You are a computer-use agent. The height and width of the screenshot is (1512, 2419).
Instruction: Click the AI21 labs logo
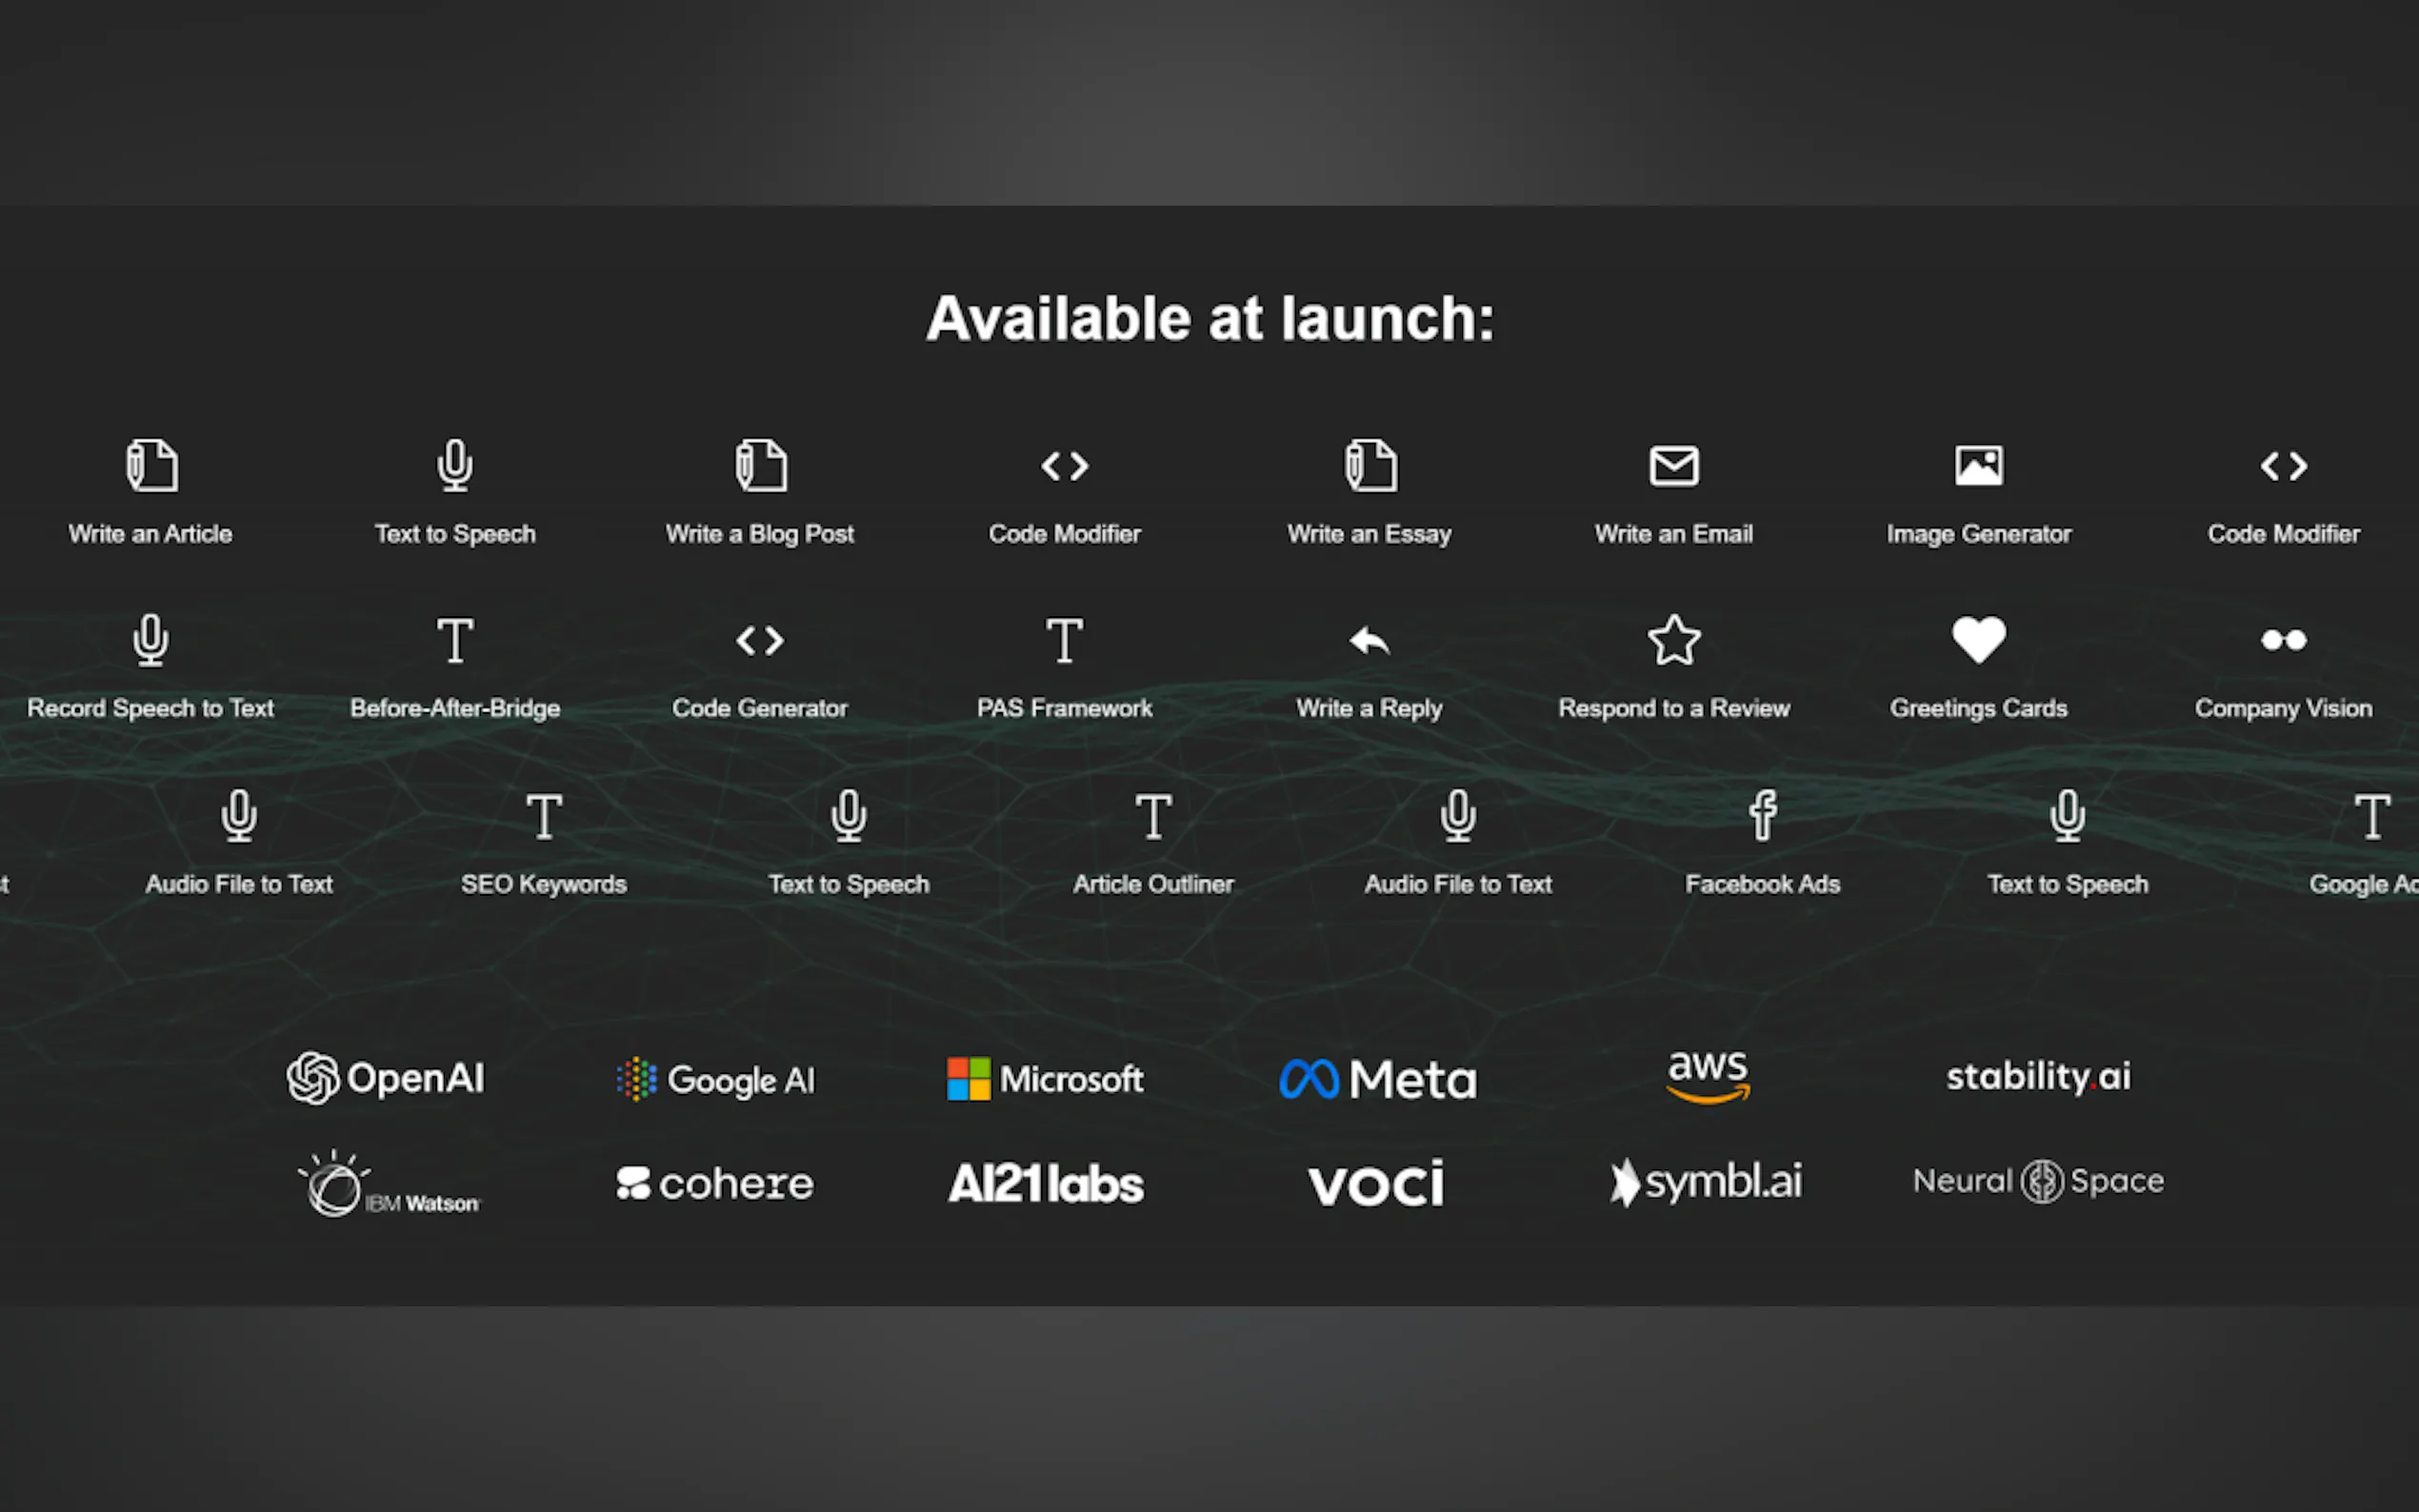[x=1046, y=1184]
